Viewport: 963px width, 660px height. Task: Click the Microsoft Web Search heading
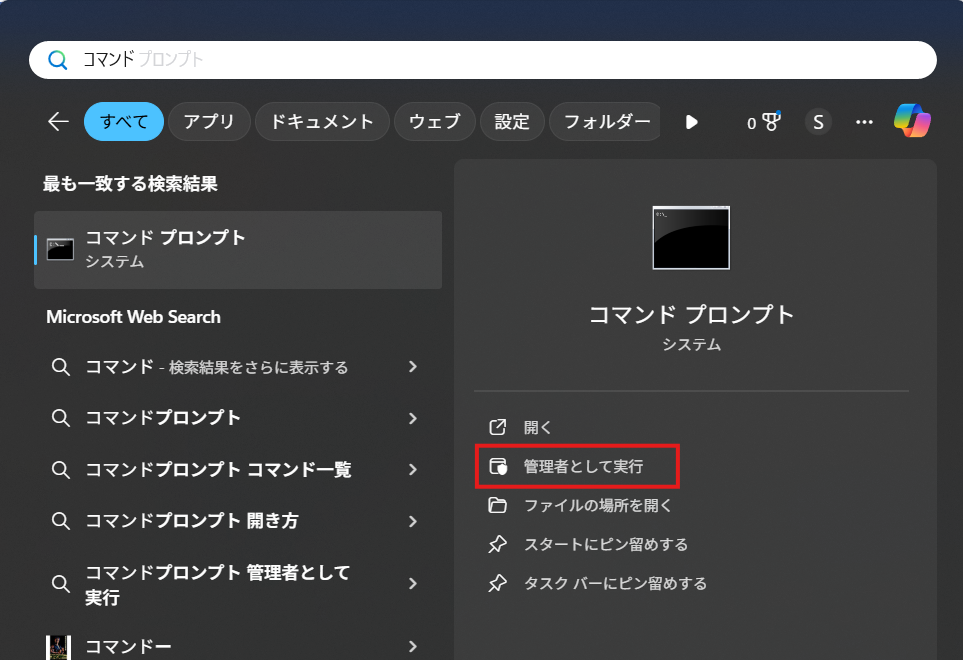tap(133, 317)
